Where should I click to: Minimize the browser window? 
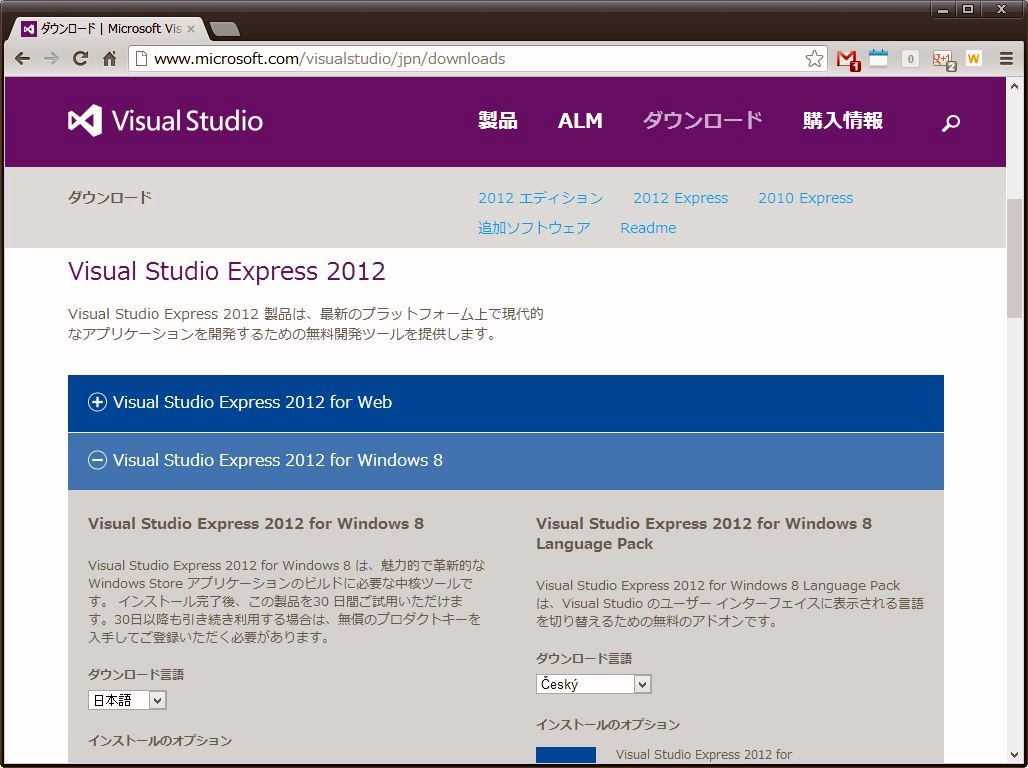943,9
